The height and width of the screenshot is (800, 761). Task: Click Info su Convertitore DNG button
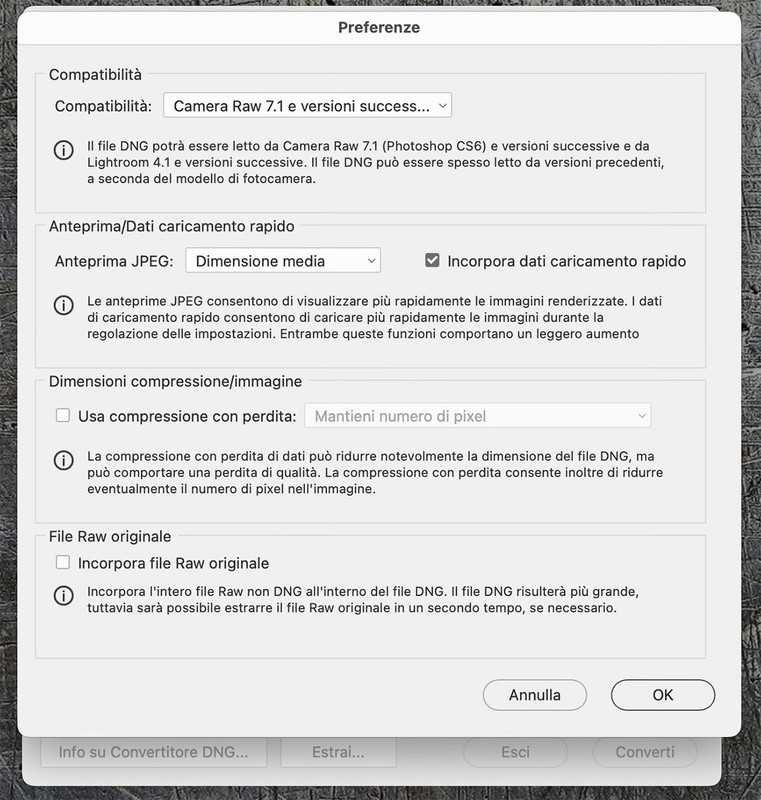click(x=154, y=752)
